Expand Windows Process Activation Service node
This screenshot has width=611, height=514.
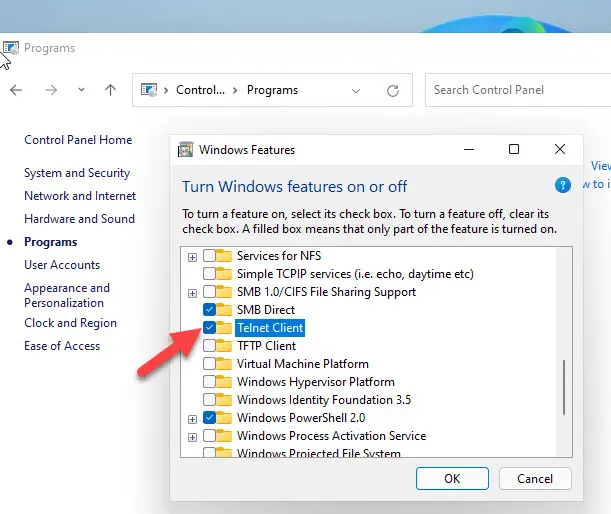(192, 437)
